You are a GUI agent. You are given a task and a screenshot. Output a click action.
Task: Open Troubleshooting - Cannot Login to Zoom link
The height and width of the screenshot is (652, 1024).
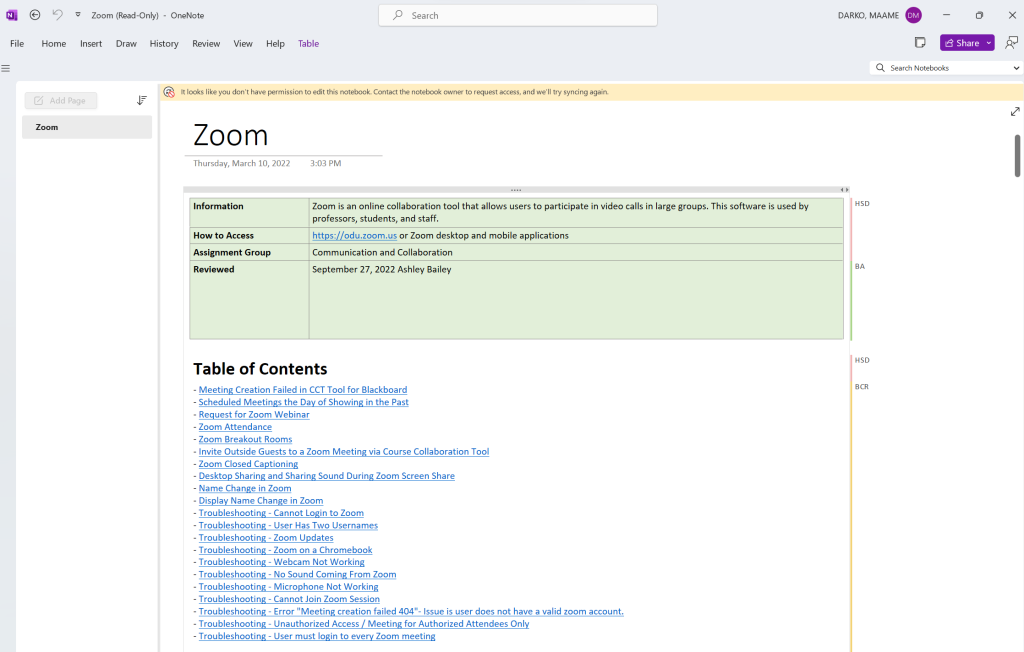[281, 513]
